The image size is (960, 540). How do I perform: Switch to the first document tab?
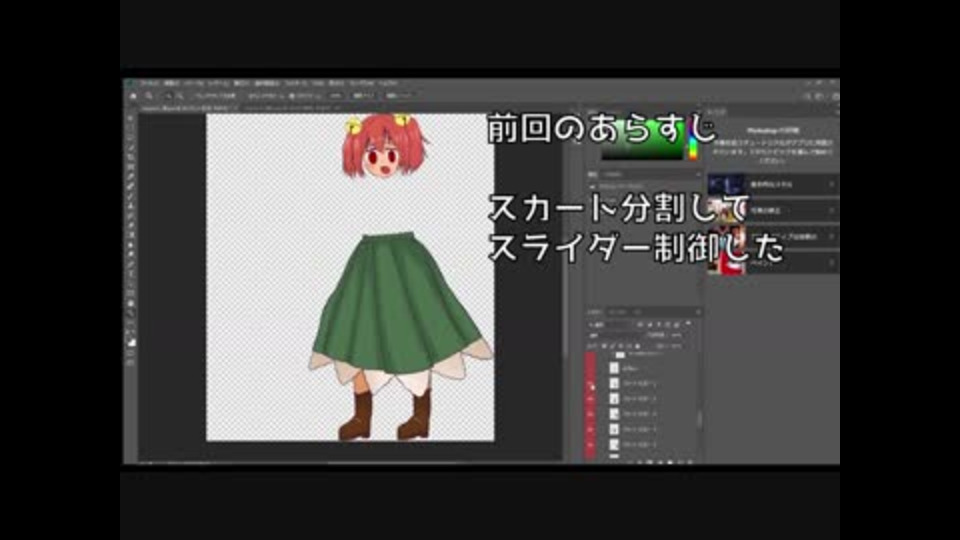coord(189,108)
